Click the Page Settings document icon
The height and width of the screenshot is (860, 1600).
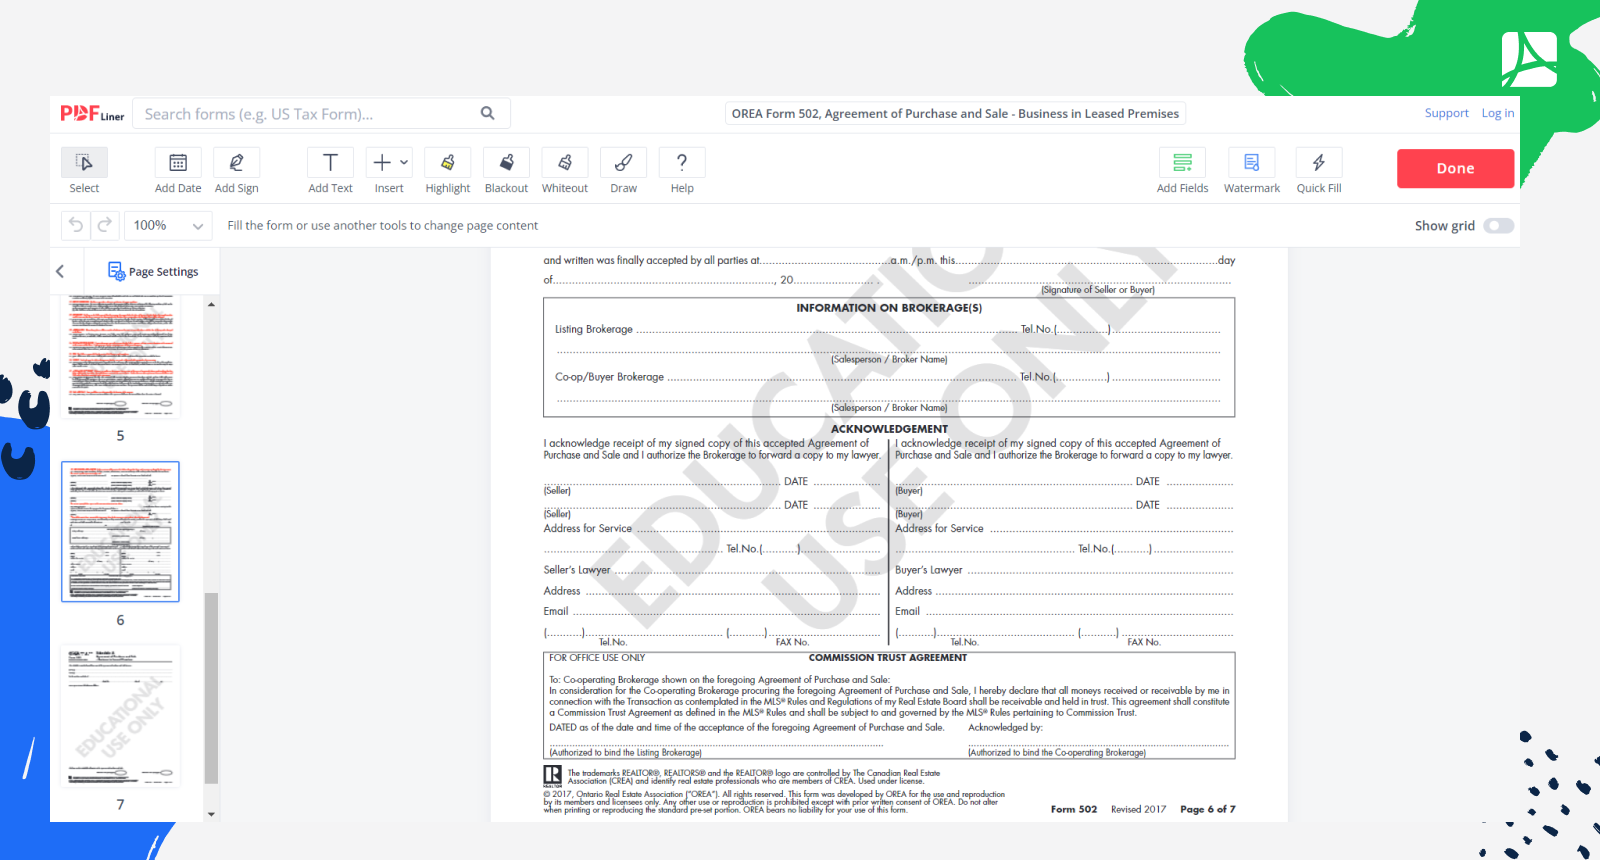coord(116,271)
